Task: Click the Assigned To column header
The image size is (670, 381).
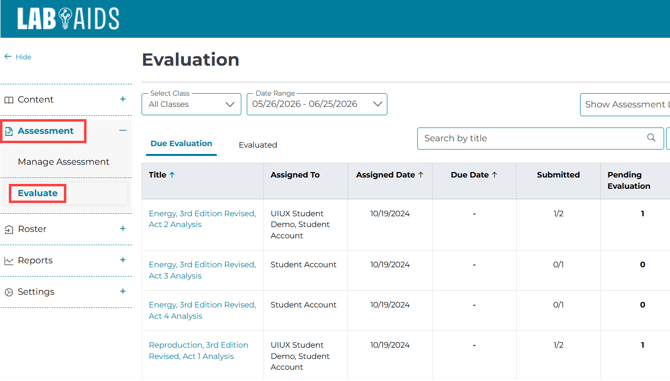Action: (x=295, y=175)
